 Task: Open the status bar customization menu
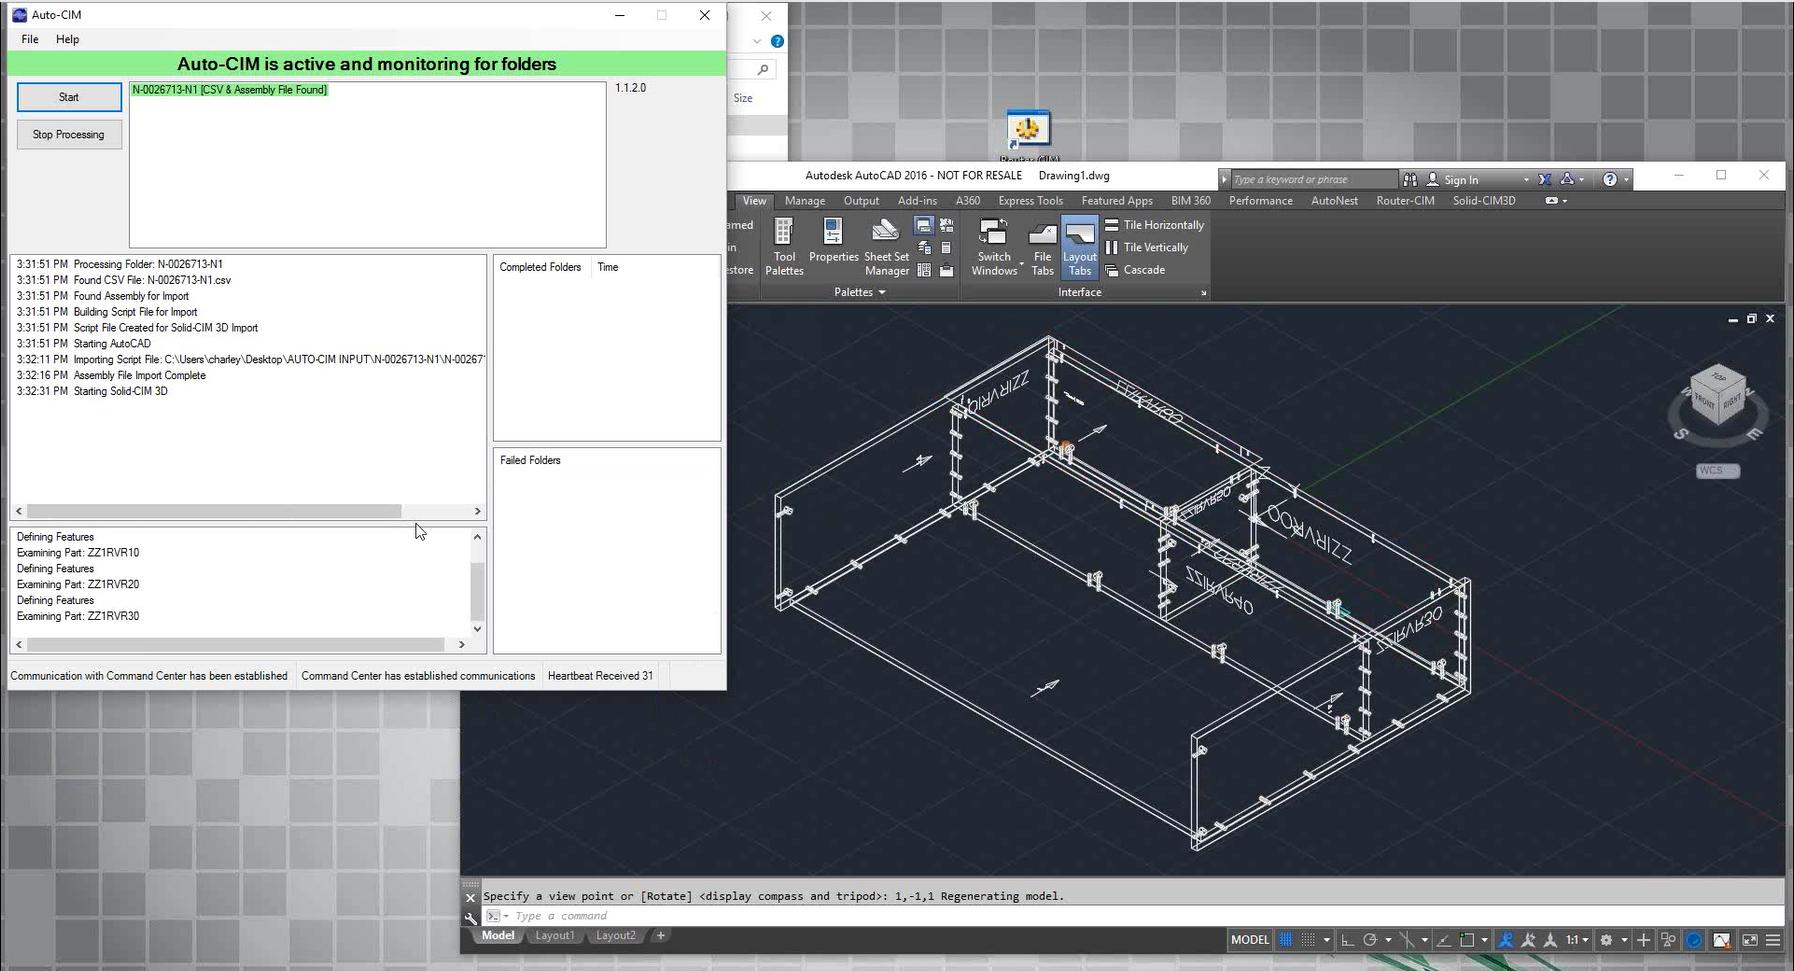pyautogui.click(x=1773, y=940)
